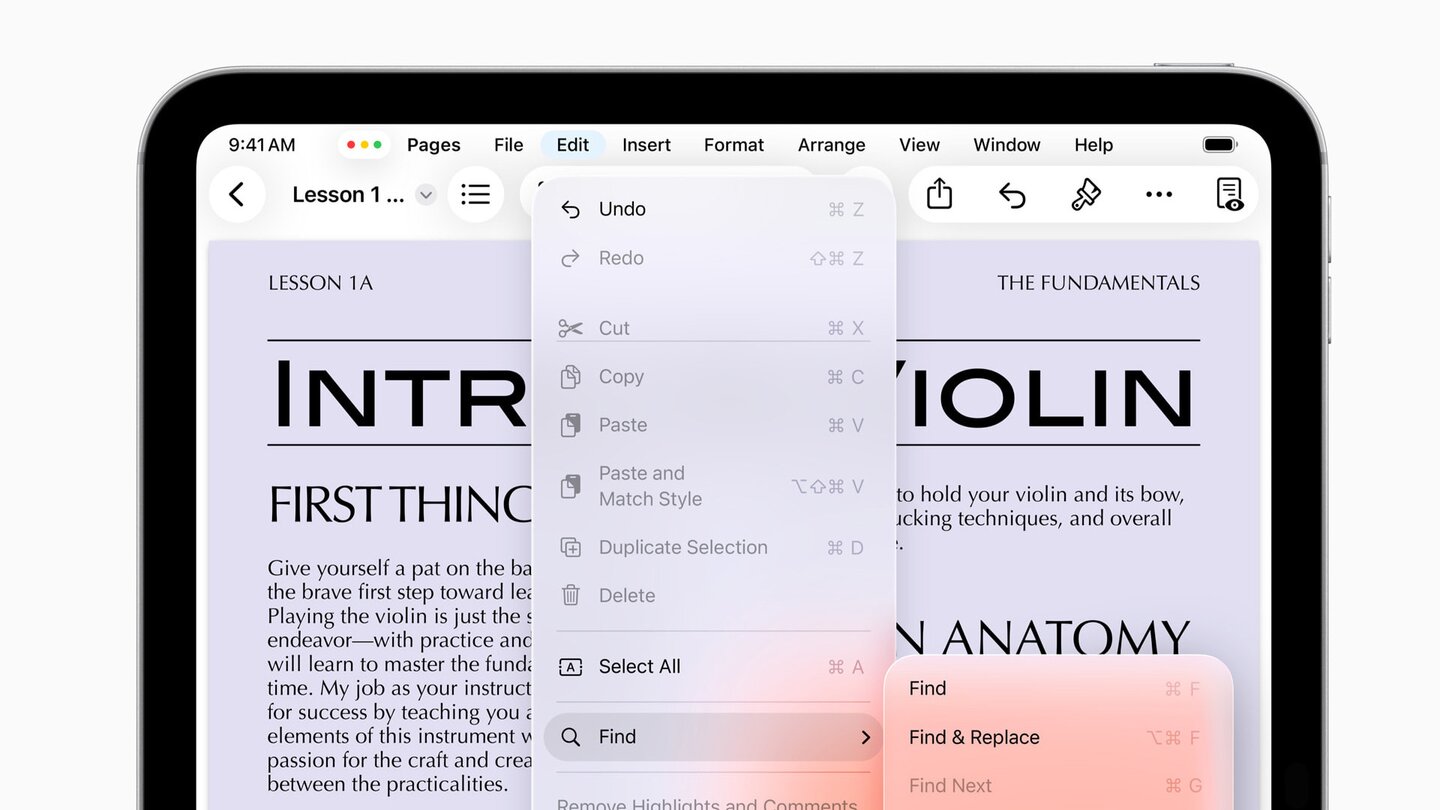Open the Pages menu
The height and width of the screenshot is (810, 1440).
[x=434, y=145]
